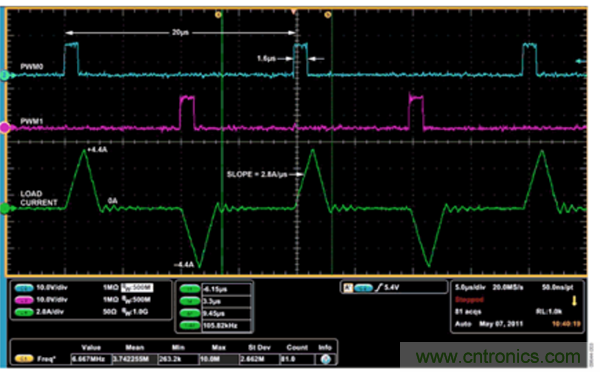The height and width of the screenshot is (372, 600).
Task: Click the magenta channel badge in the vertical readout
Action: [x=24, y=300]
